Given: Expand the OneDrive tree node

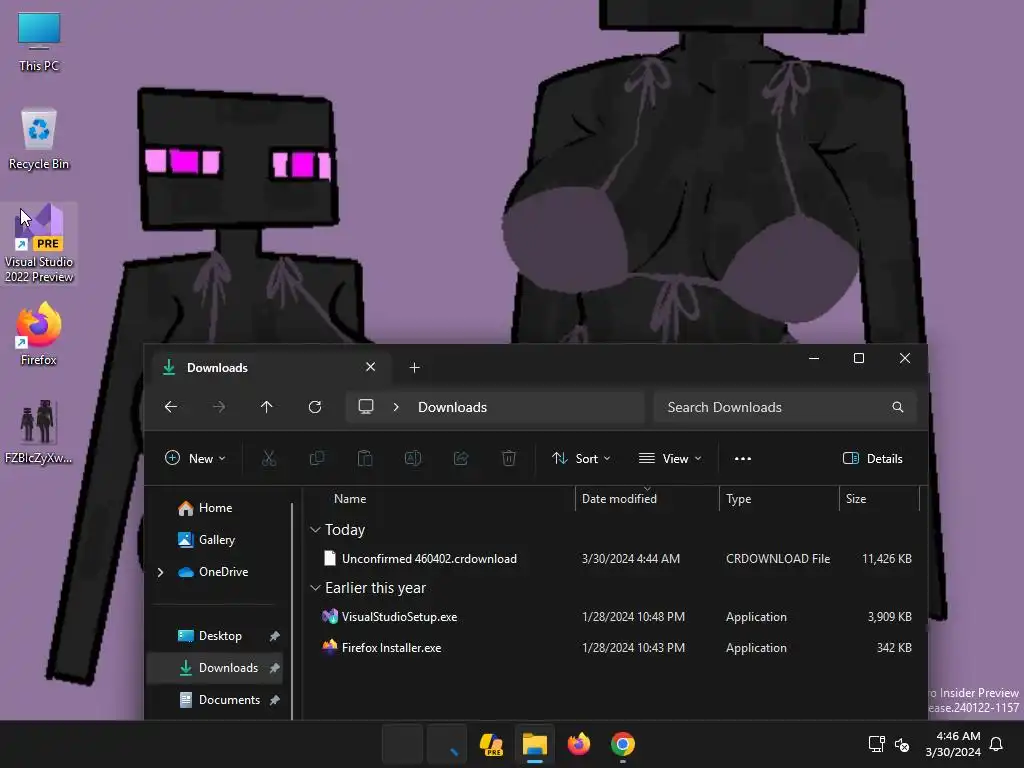Looking at the screenshot, I should [x=160, y=572].
